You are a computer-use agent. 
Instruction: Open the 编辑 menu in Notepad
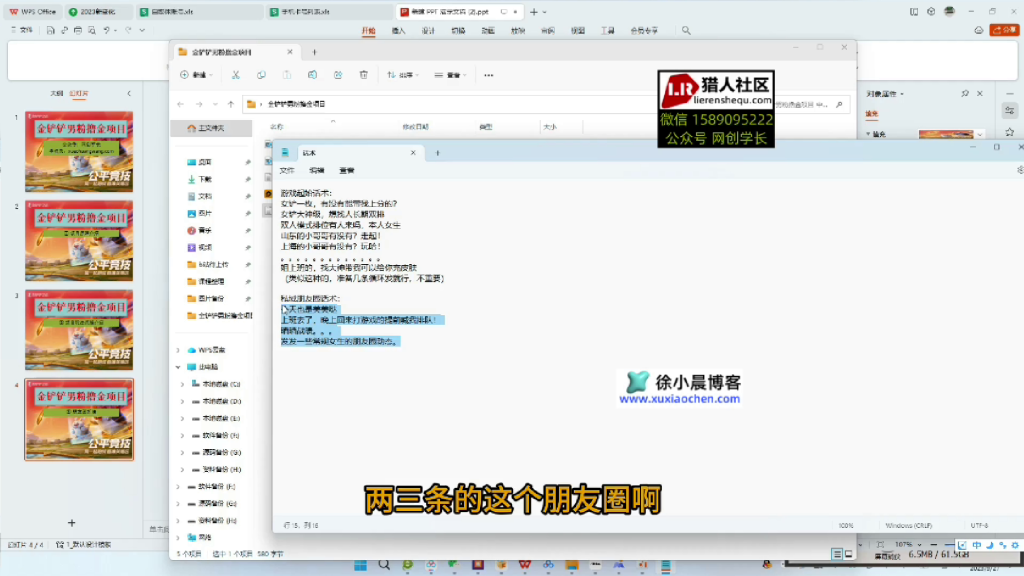(317, 170)
